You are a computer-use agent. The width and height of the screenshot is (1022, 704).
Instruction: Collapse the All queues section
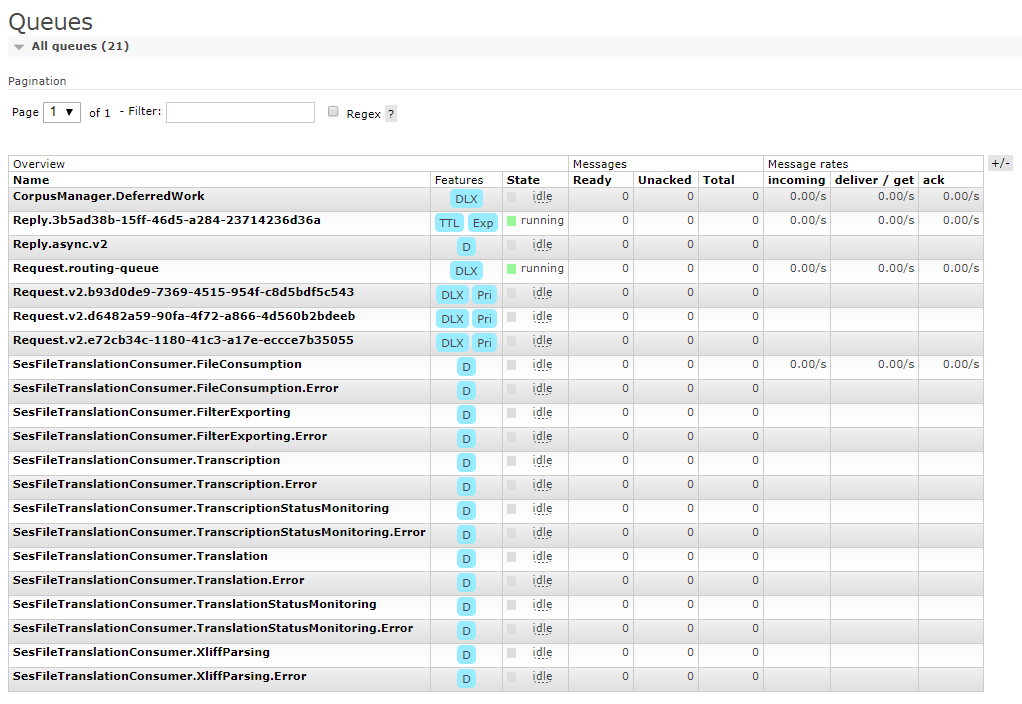[x=19, y=47]
